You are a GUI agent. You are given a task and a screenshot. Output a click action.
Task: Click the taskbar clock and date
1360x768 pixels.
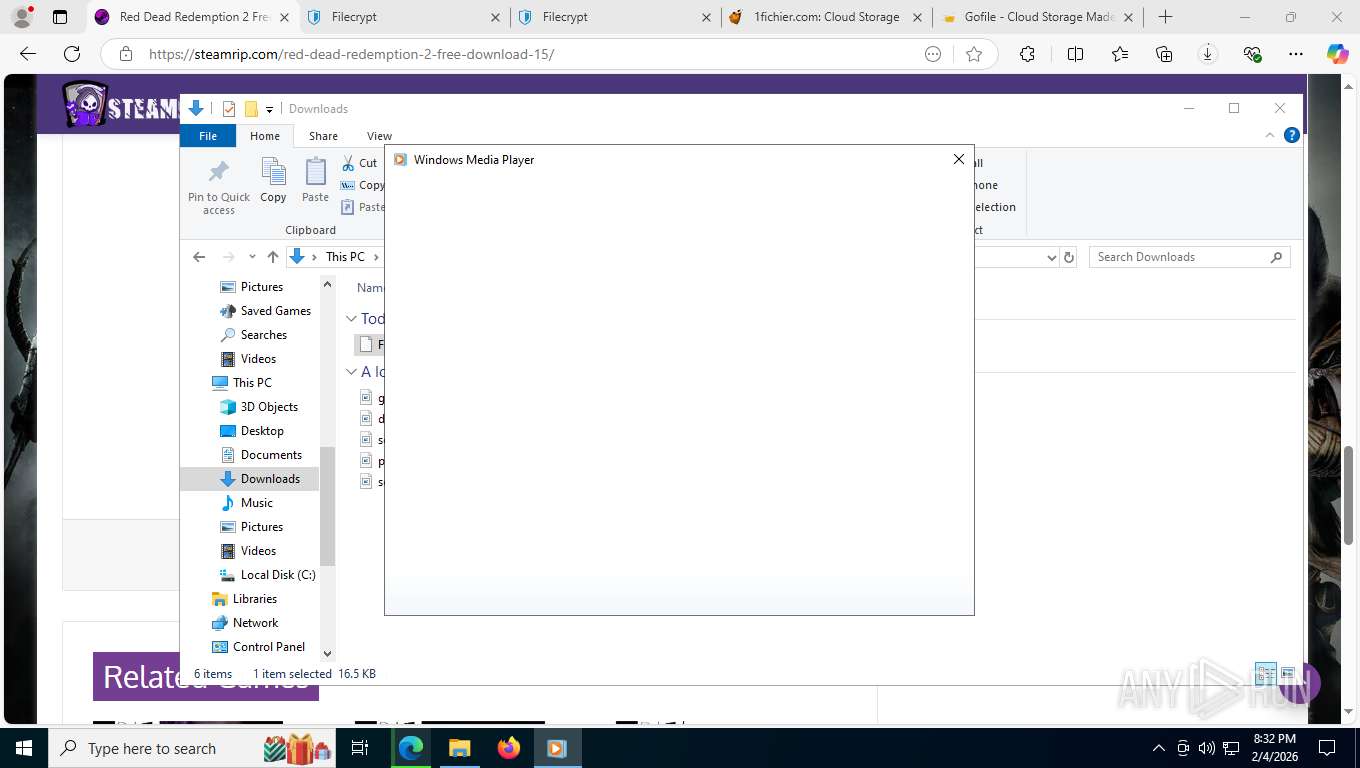(1274, 748)
